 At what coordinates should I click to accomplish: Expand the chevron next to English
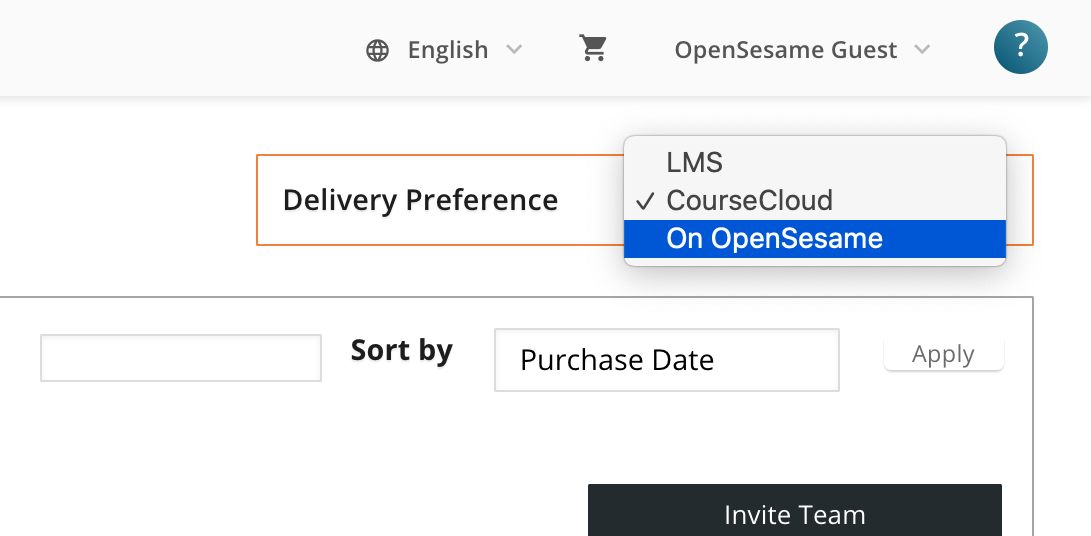pyautogui.click(x=513, y=49)
